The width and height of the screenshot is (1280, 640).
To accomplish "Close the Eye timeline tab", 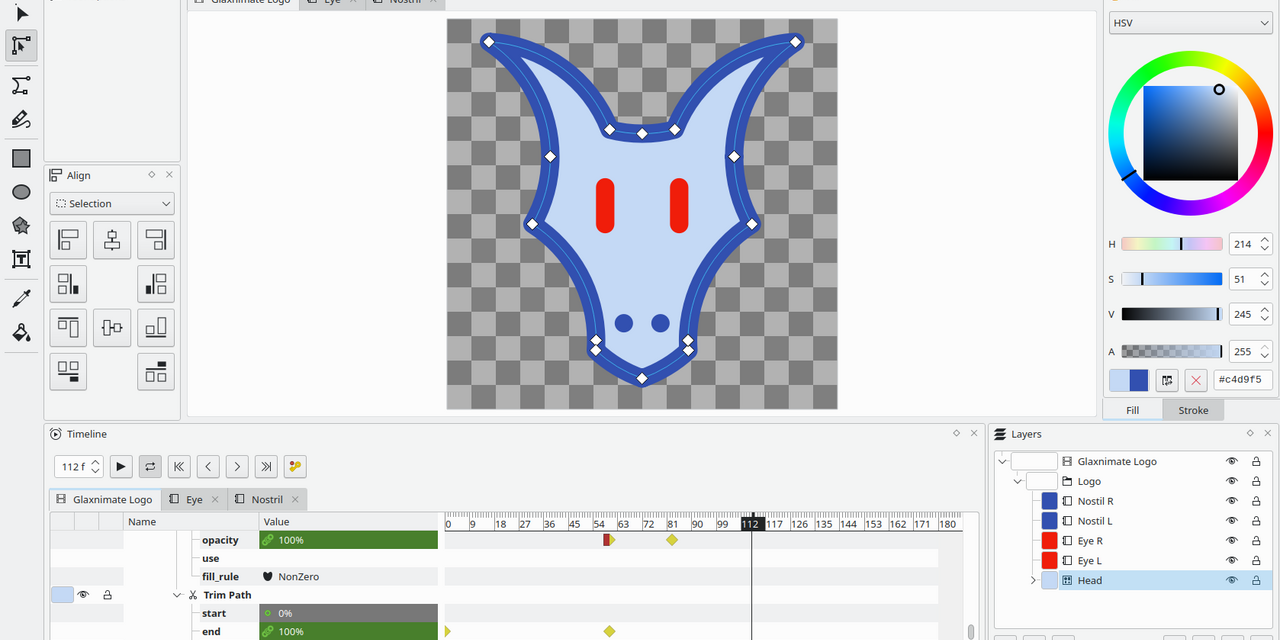I will (213, 499).
